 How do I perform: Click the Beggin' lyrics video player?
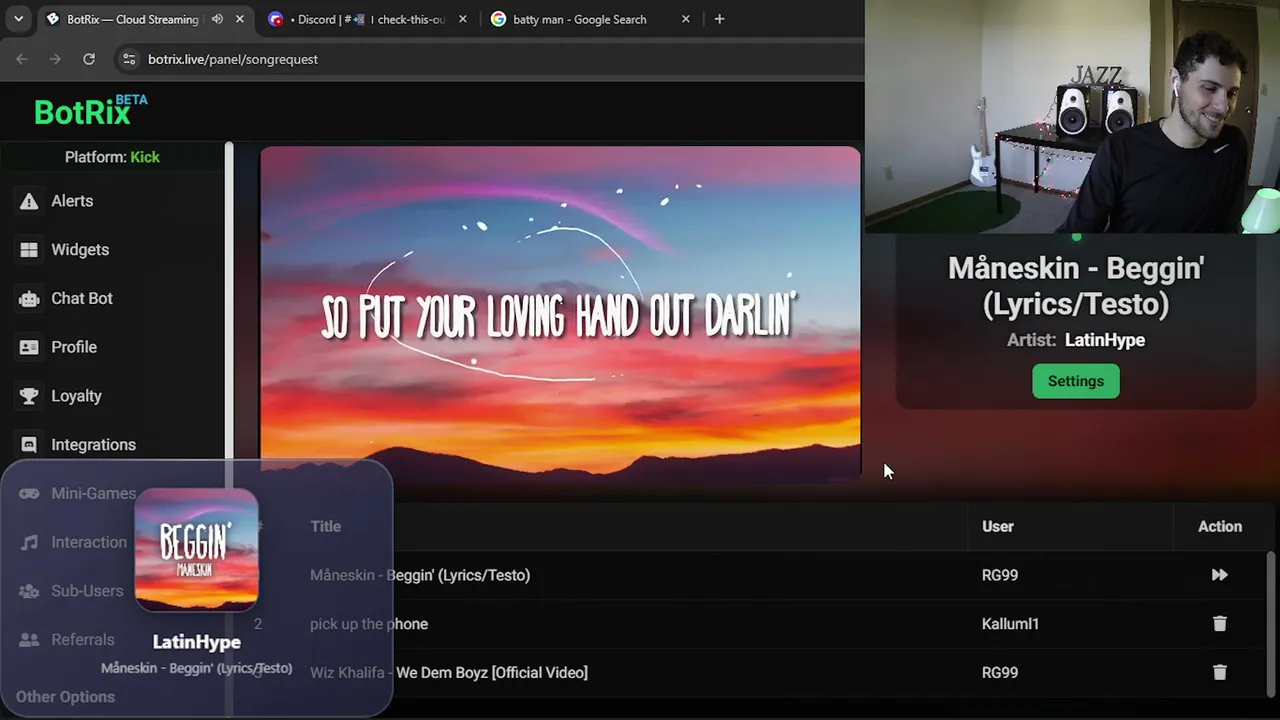click(x=560, y=314)
